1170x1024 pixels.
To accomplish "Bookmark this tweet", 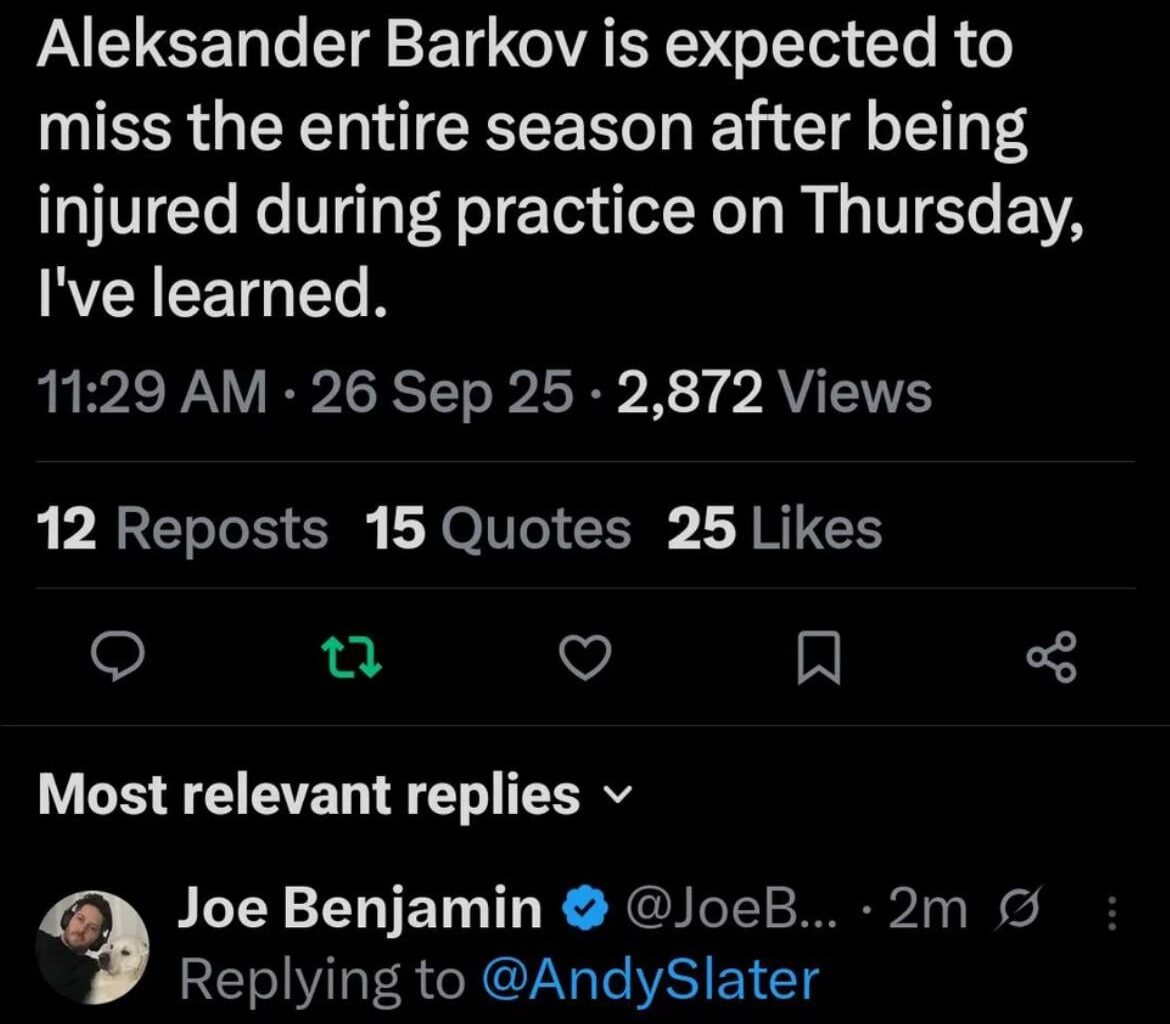I will tap(820, 657).
